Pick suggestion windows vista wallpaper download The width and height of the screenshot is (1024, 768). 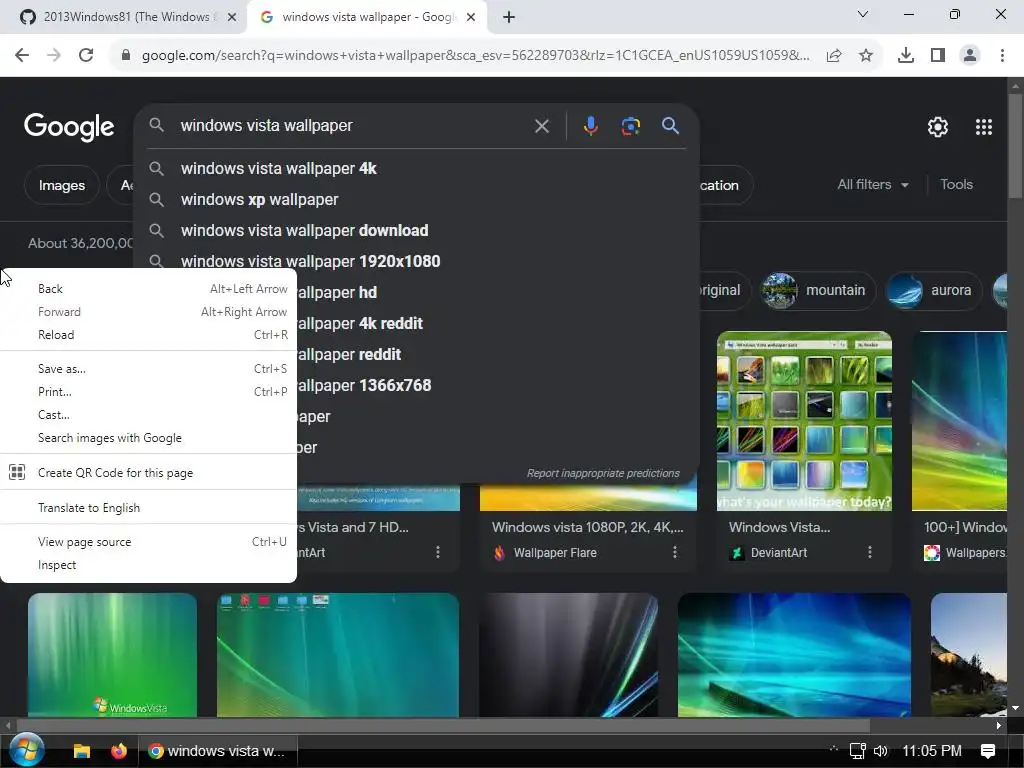417,231
